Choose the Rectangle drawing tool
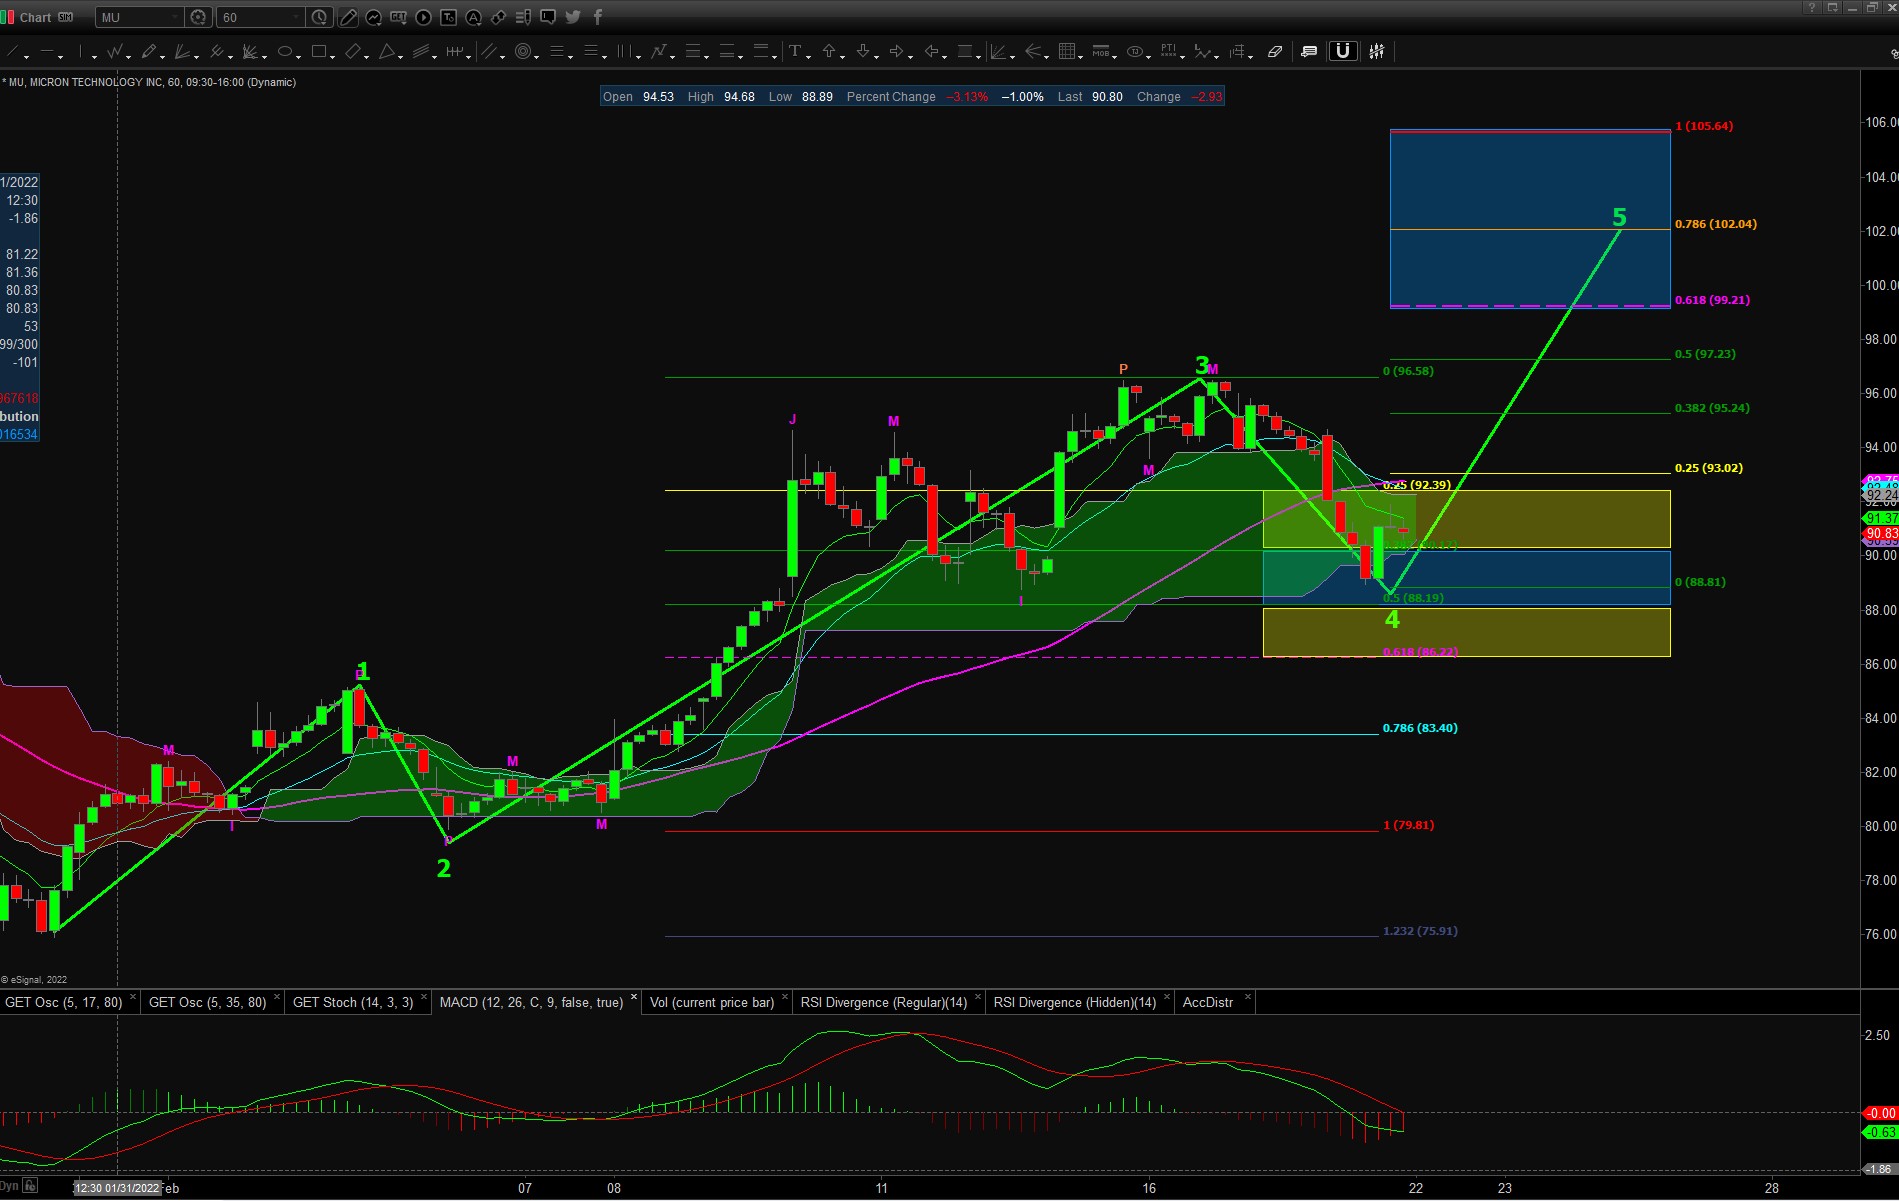Screen dimensions: 1899x1201 pos(318,52)
